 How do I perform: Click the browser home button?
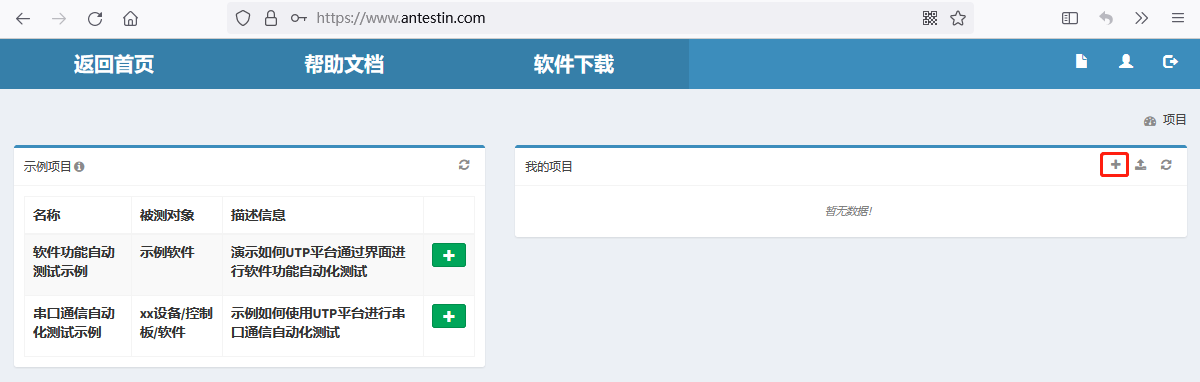(x=130, y=18)
